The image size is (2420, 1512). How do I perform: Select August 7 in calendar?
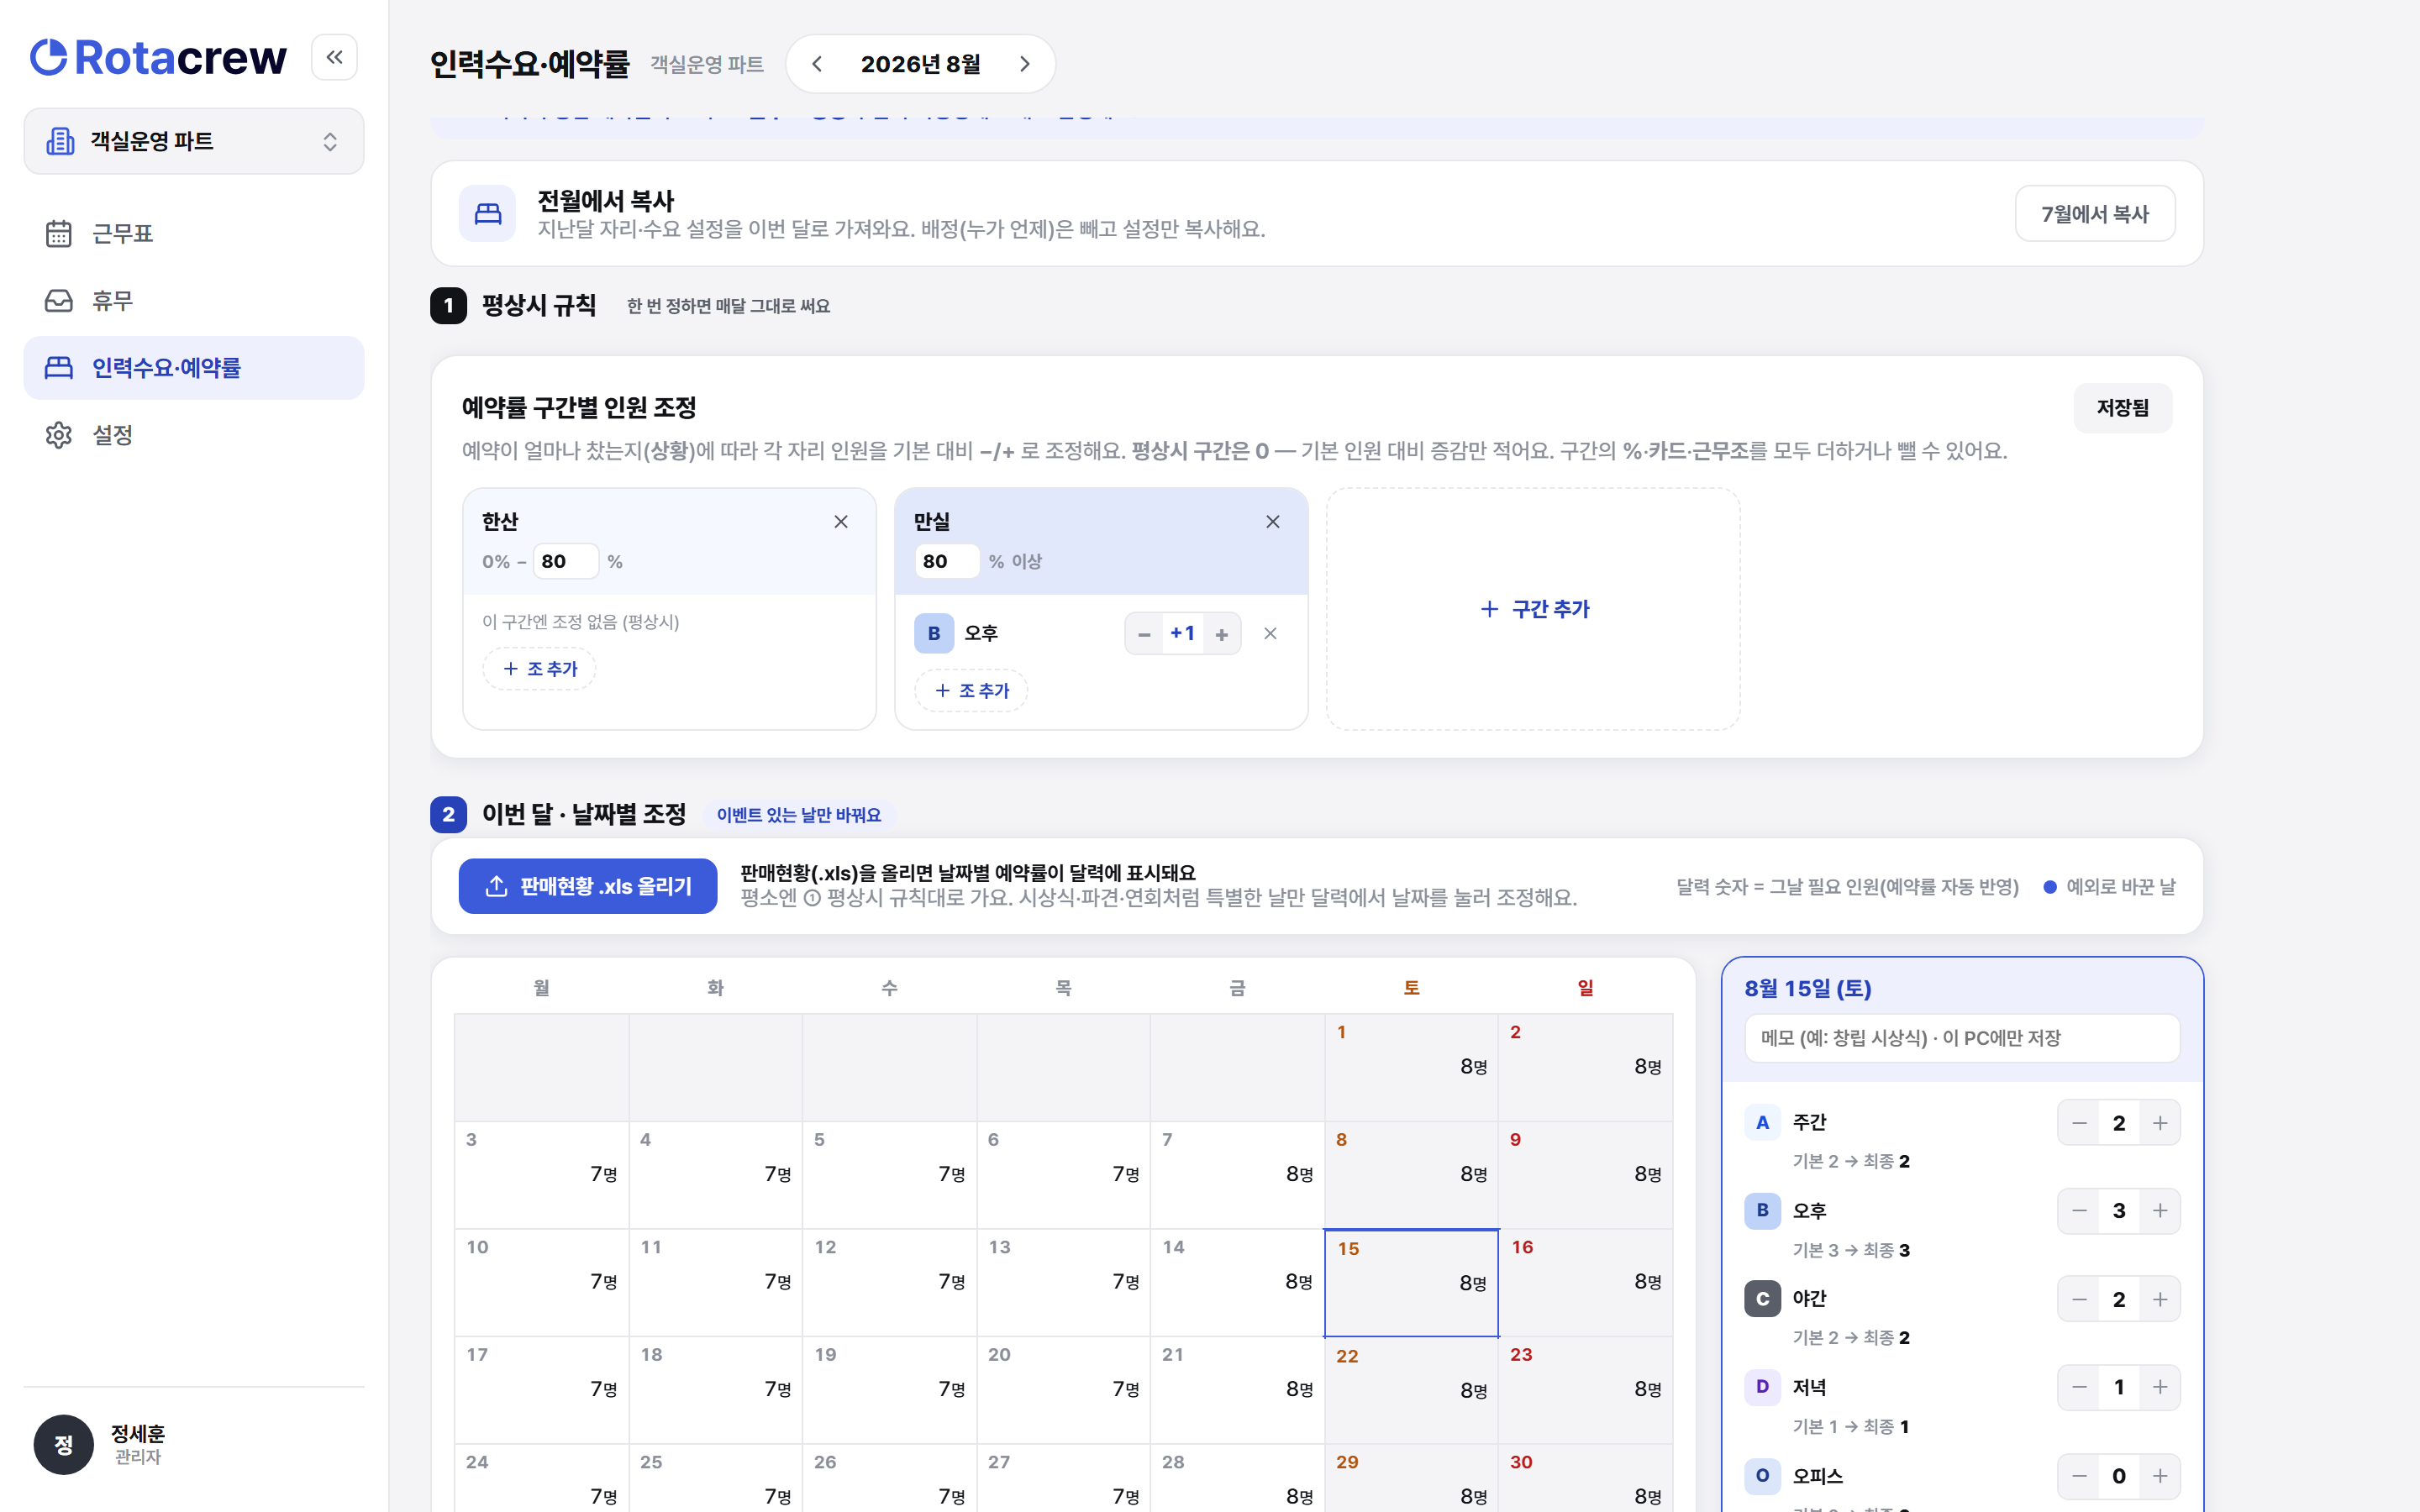pos(1237,1175)
